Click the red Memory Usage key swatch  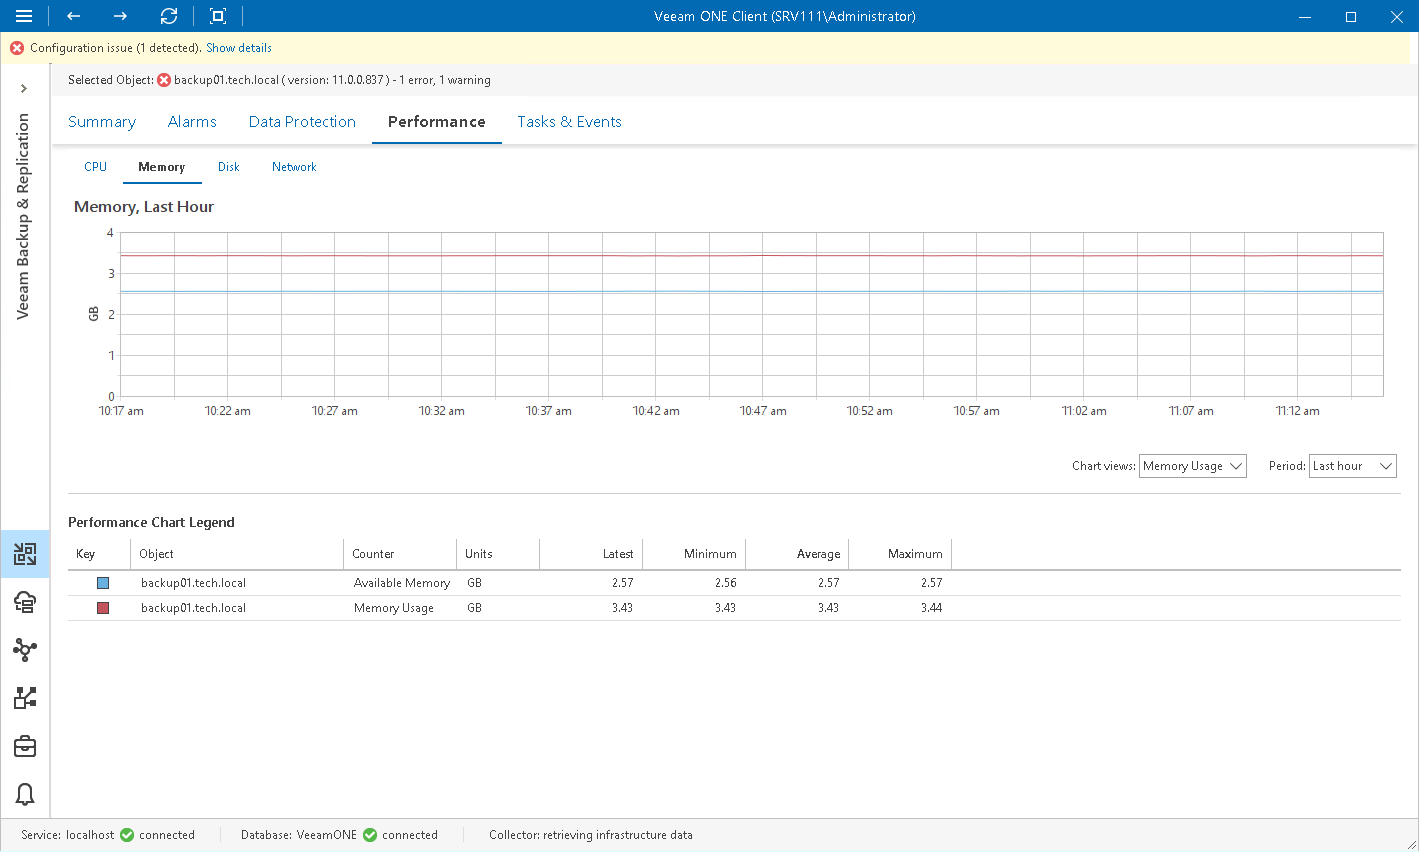pyautogui.click(x=103, y=608)
